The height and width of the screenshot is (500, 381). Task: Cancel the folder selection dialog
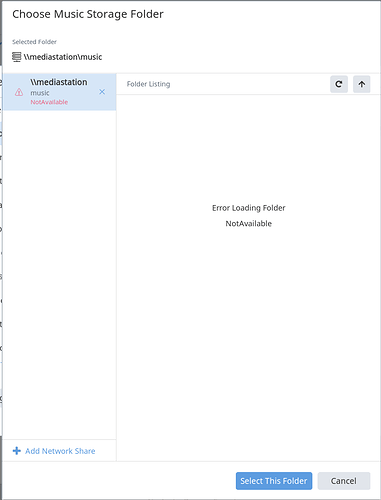coord(344,481)
